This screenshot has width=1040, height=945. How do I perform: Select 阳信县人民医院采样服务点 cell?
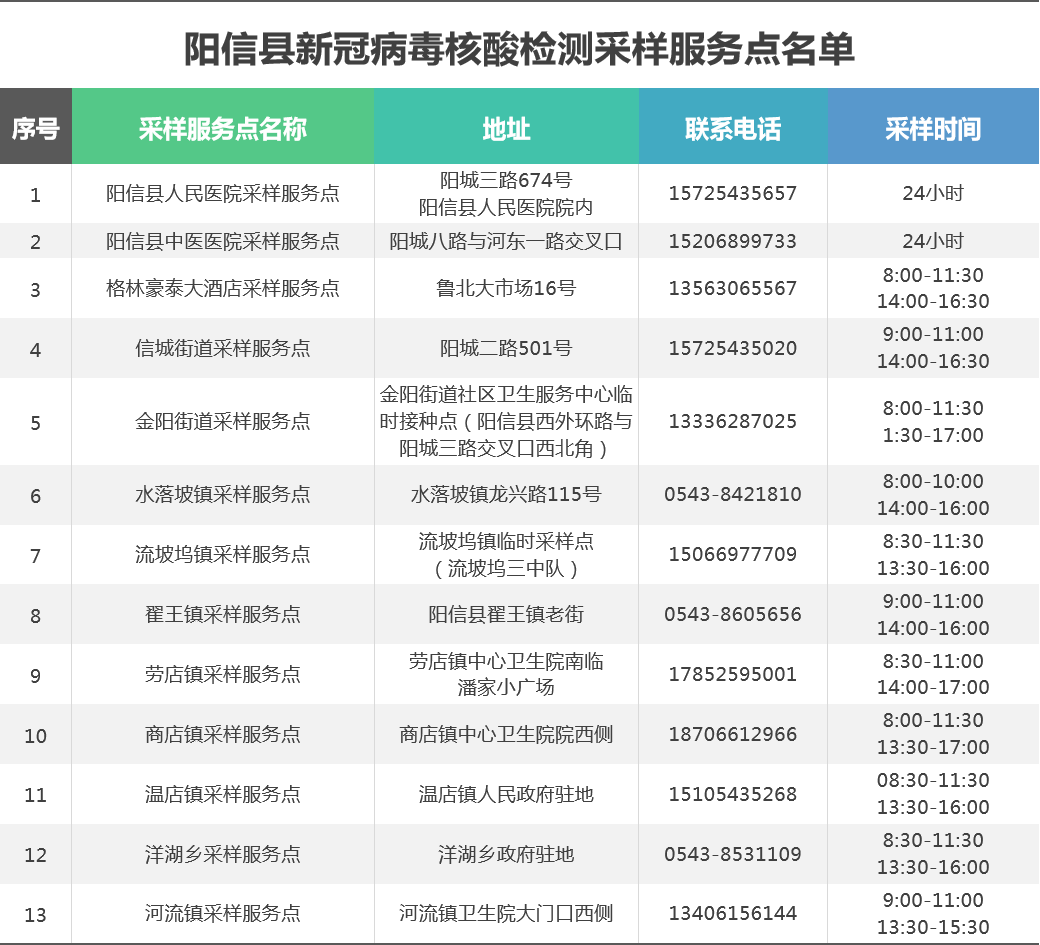pyautogui.click(x=222, y=194)
